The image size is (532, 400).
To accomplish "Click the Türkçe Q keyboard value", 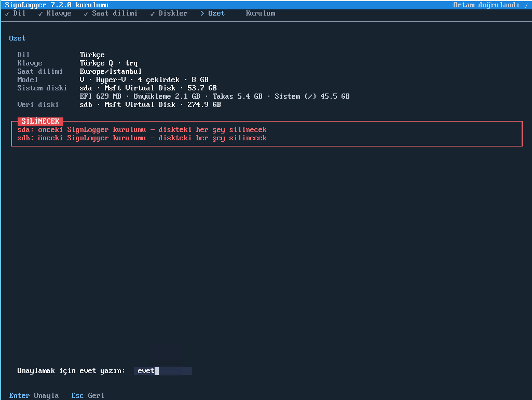I will coord(109,63).
